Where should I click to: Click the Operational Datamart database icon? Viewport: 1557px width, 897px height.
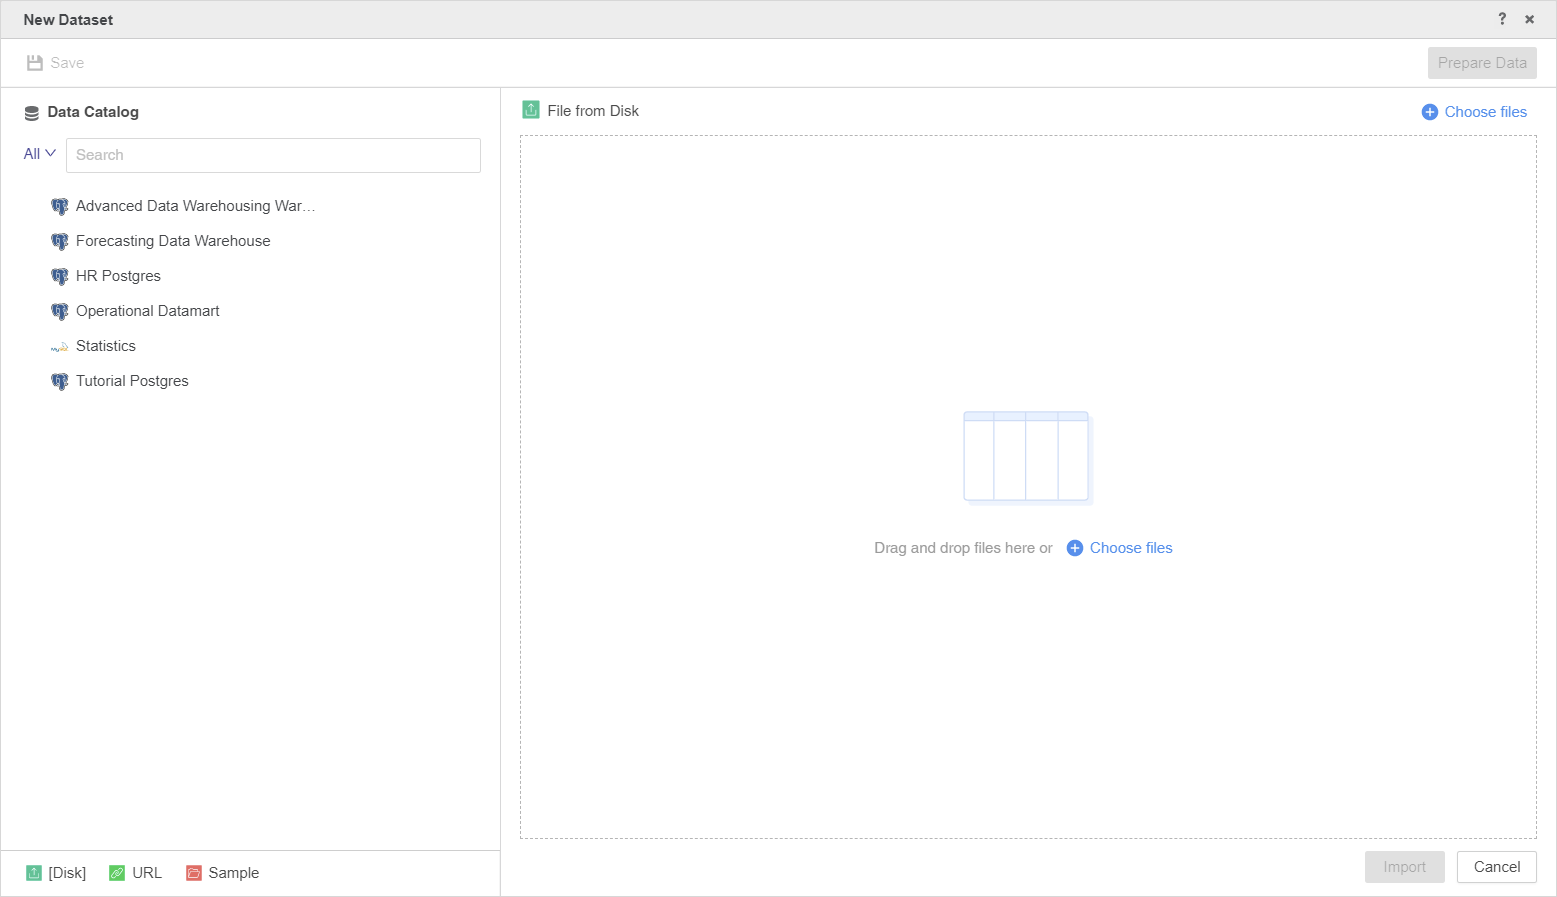(60, 312)
